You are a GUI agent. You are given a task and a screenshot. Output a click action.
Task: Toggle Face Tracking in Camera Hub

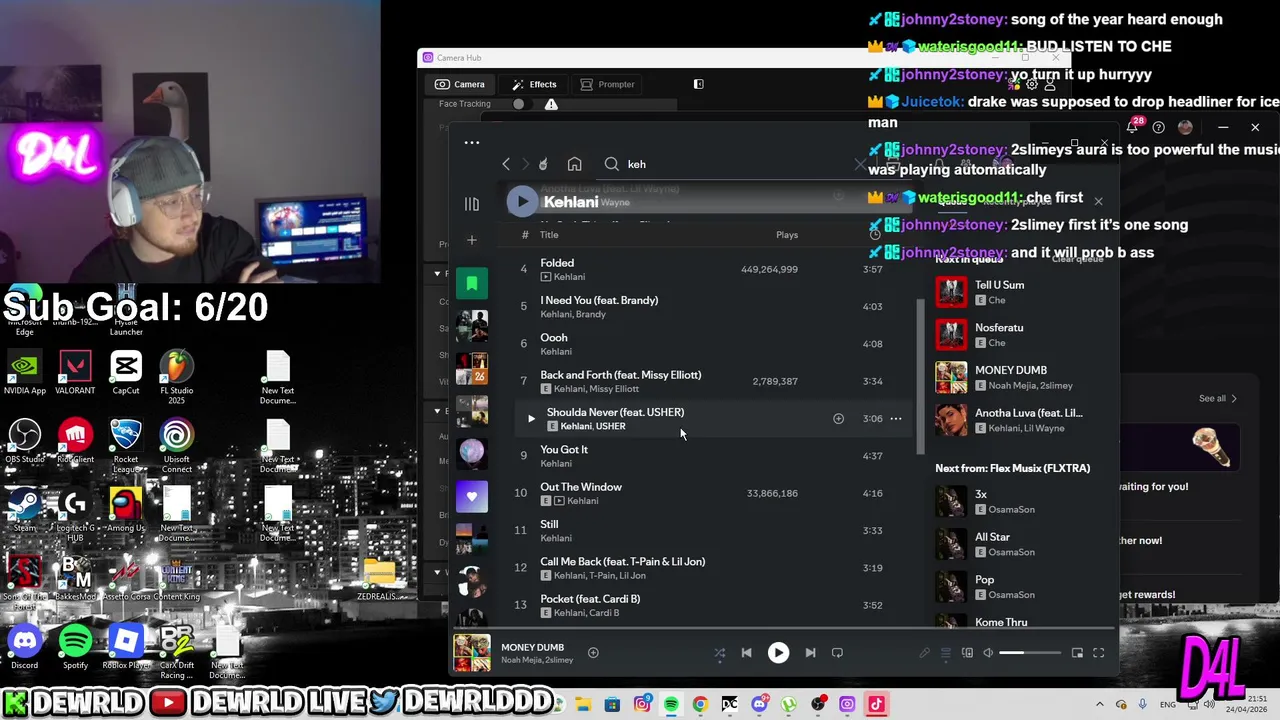[x=518, y=104]
